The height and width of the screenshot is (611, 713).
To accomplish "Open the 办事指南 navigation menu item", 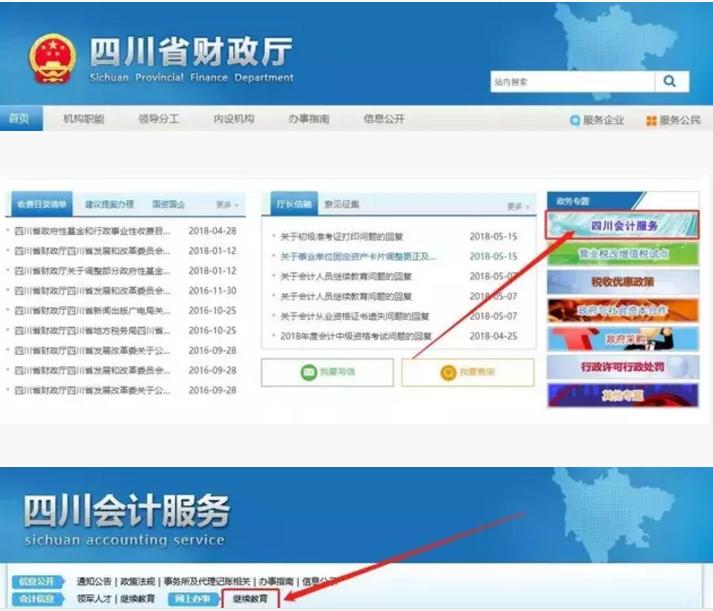I will click(x=308, y=119).
